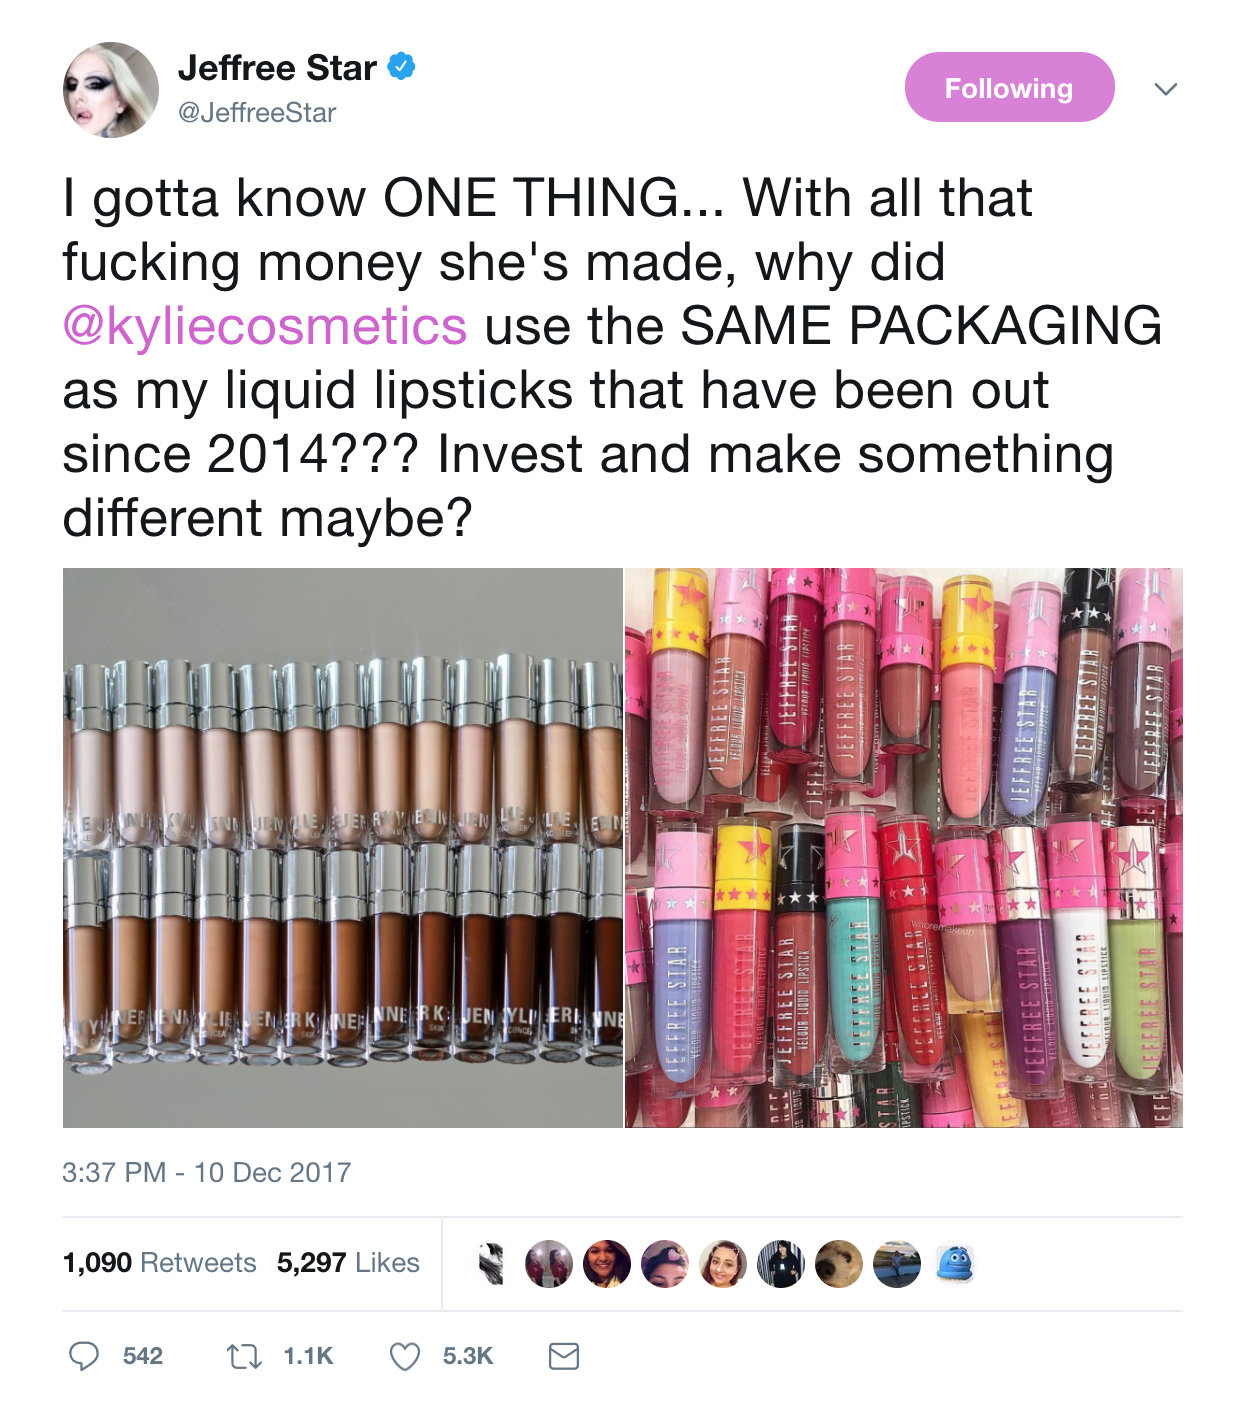Screen dimensions: 1248x1414
Task: View the 5,297 Likes list
Action: click(x=348, y=1263)
